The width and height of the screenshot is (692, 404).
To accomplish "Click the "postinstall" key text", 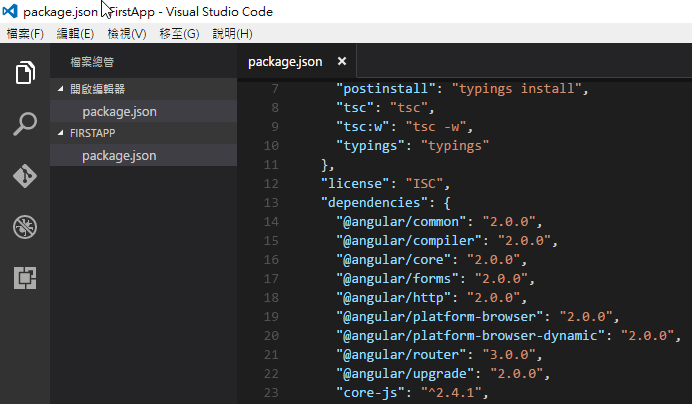I will [386, 89].
